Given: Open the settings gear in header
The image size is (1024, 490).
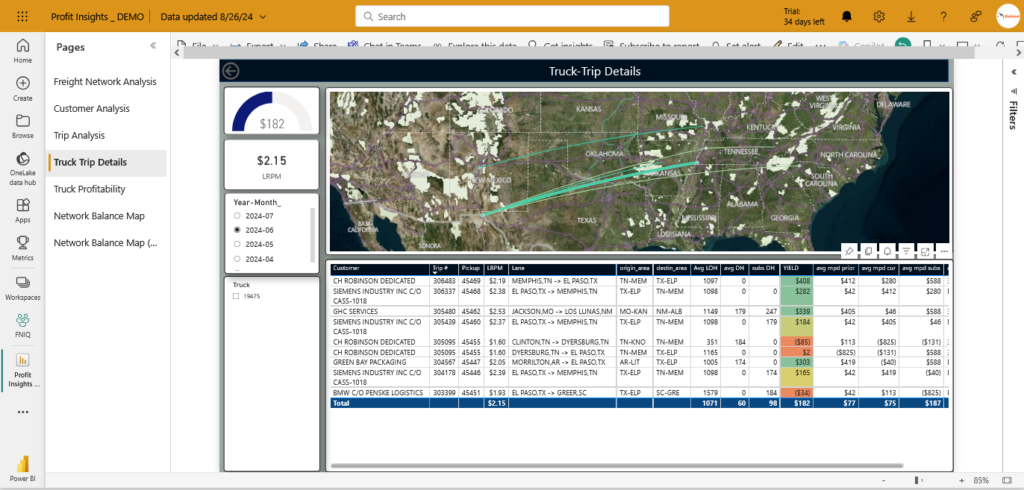Looking at the screenshot, I should pos(879,16).
